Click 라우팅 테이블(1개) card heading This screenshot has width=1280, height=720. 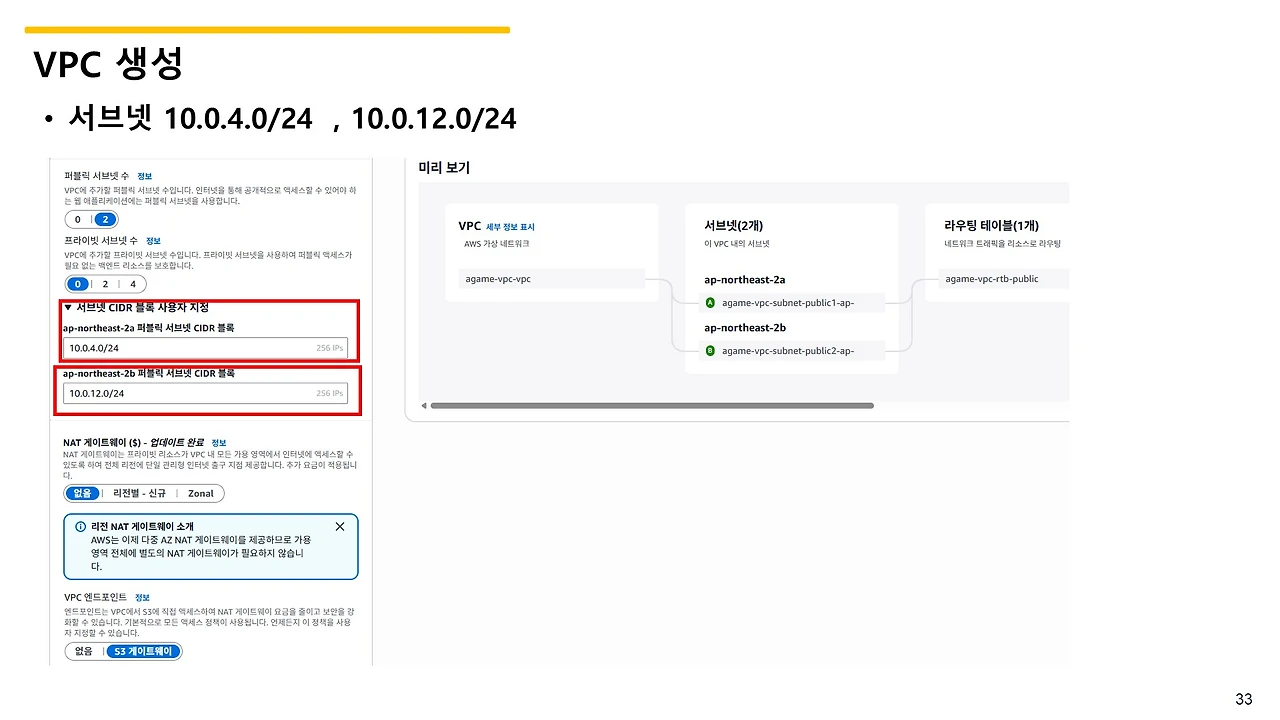[x=991, y=226]
